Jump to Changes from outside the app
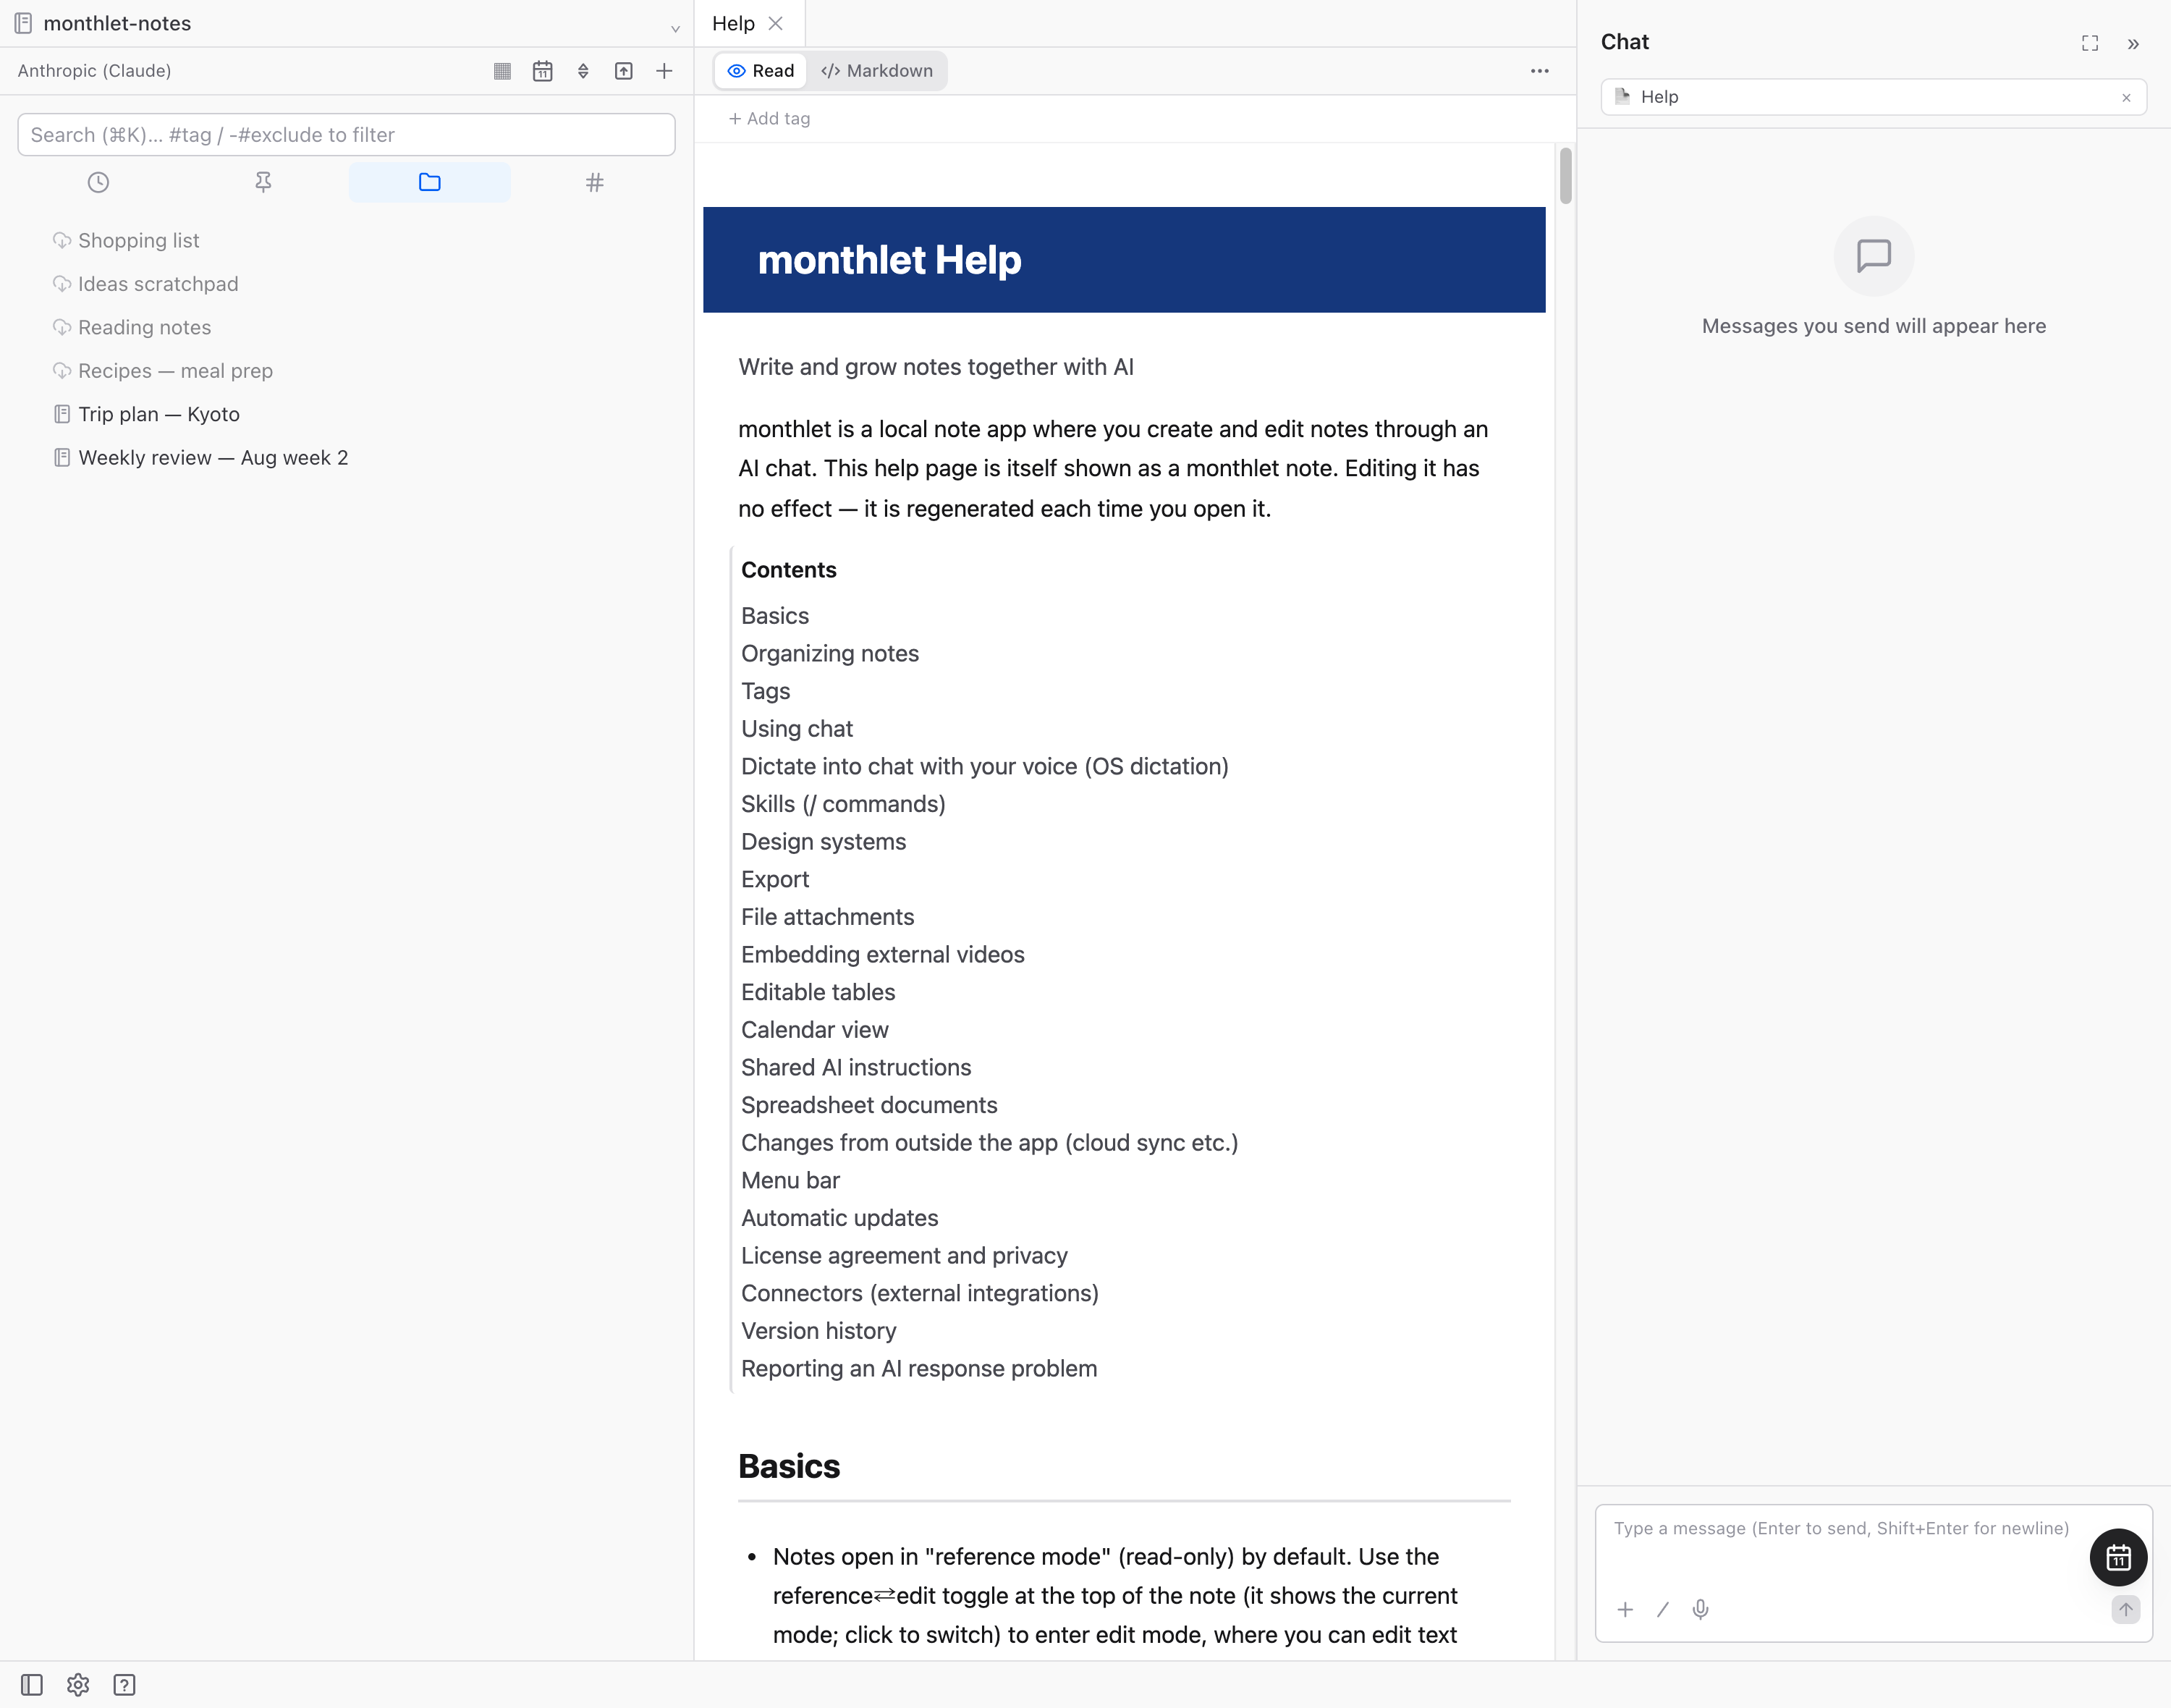 [990, 1143]
